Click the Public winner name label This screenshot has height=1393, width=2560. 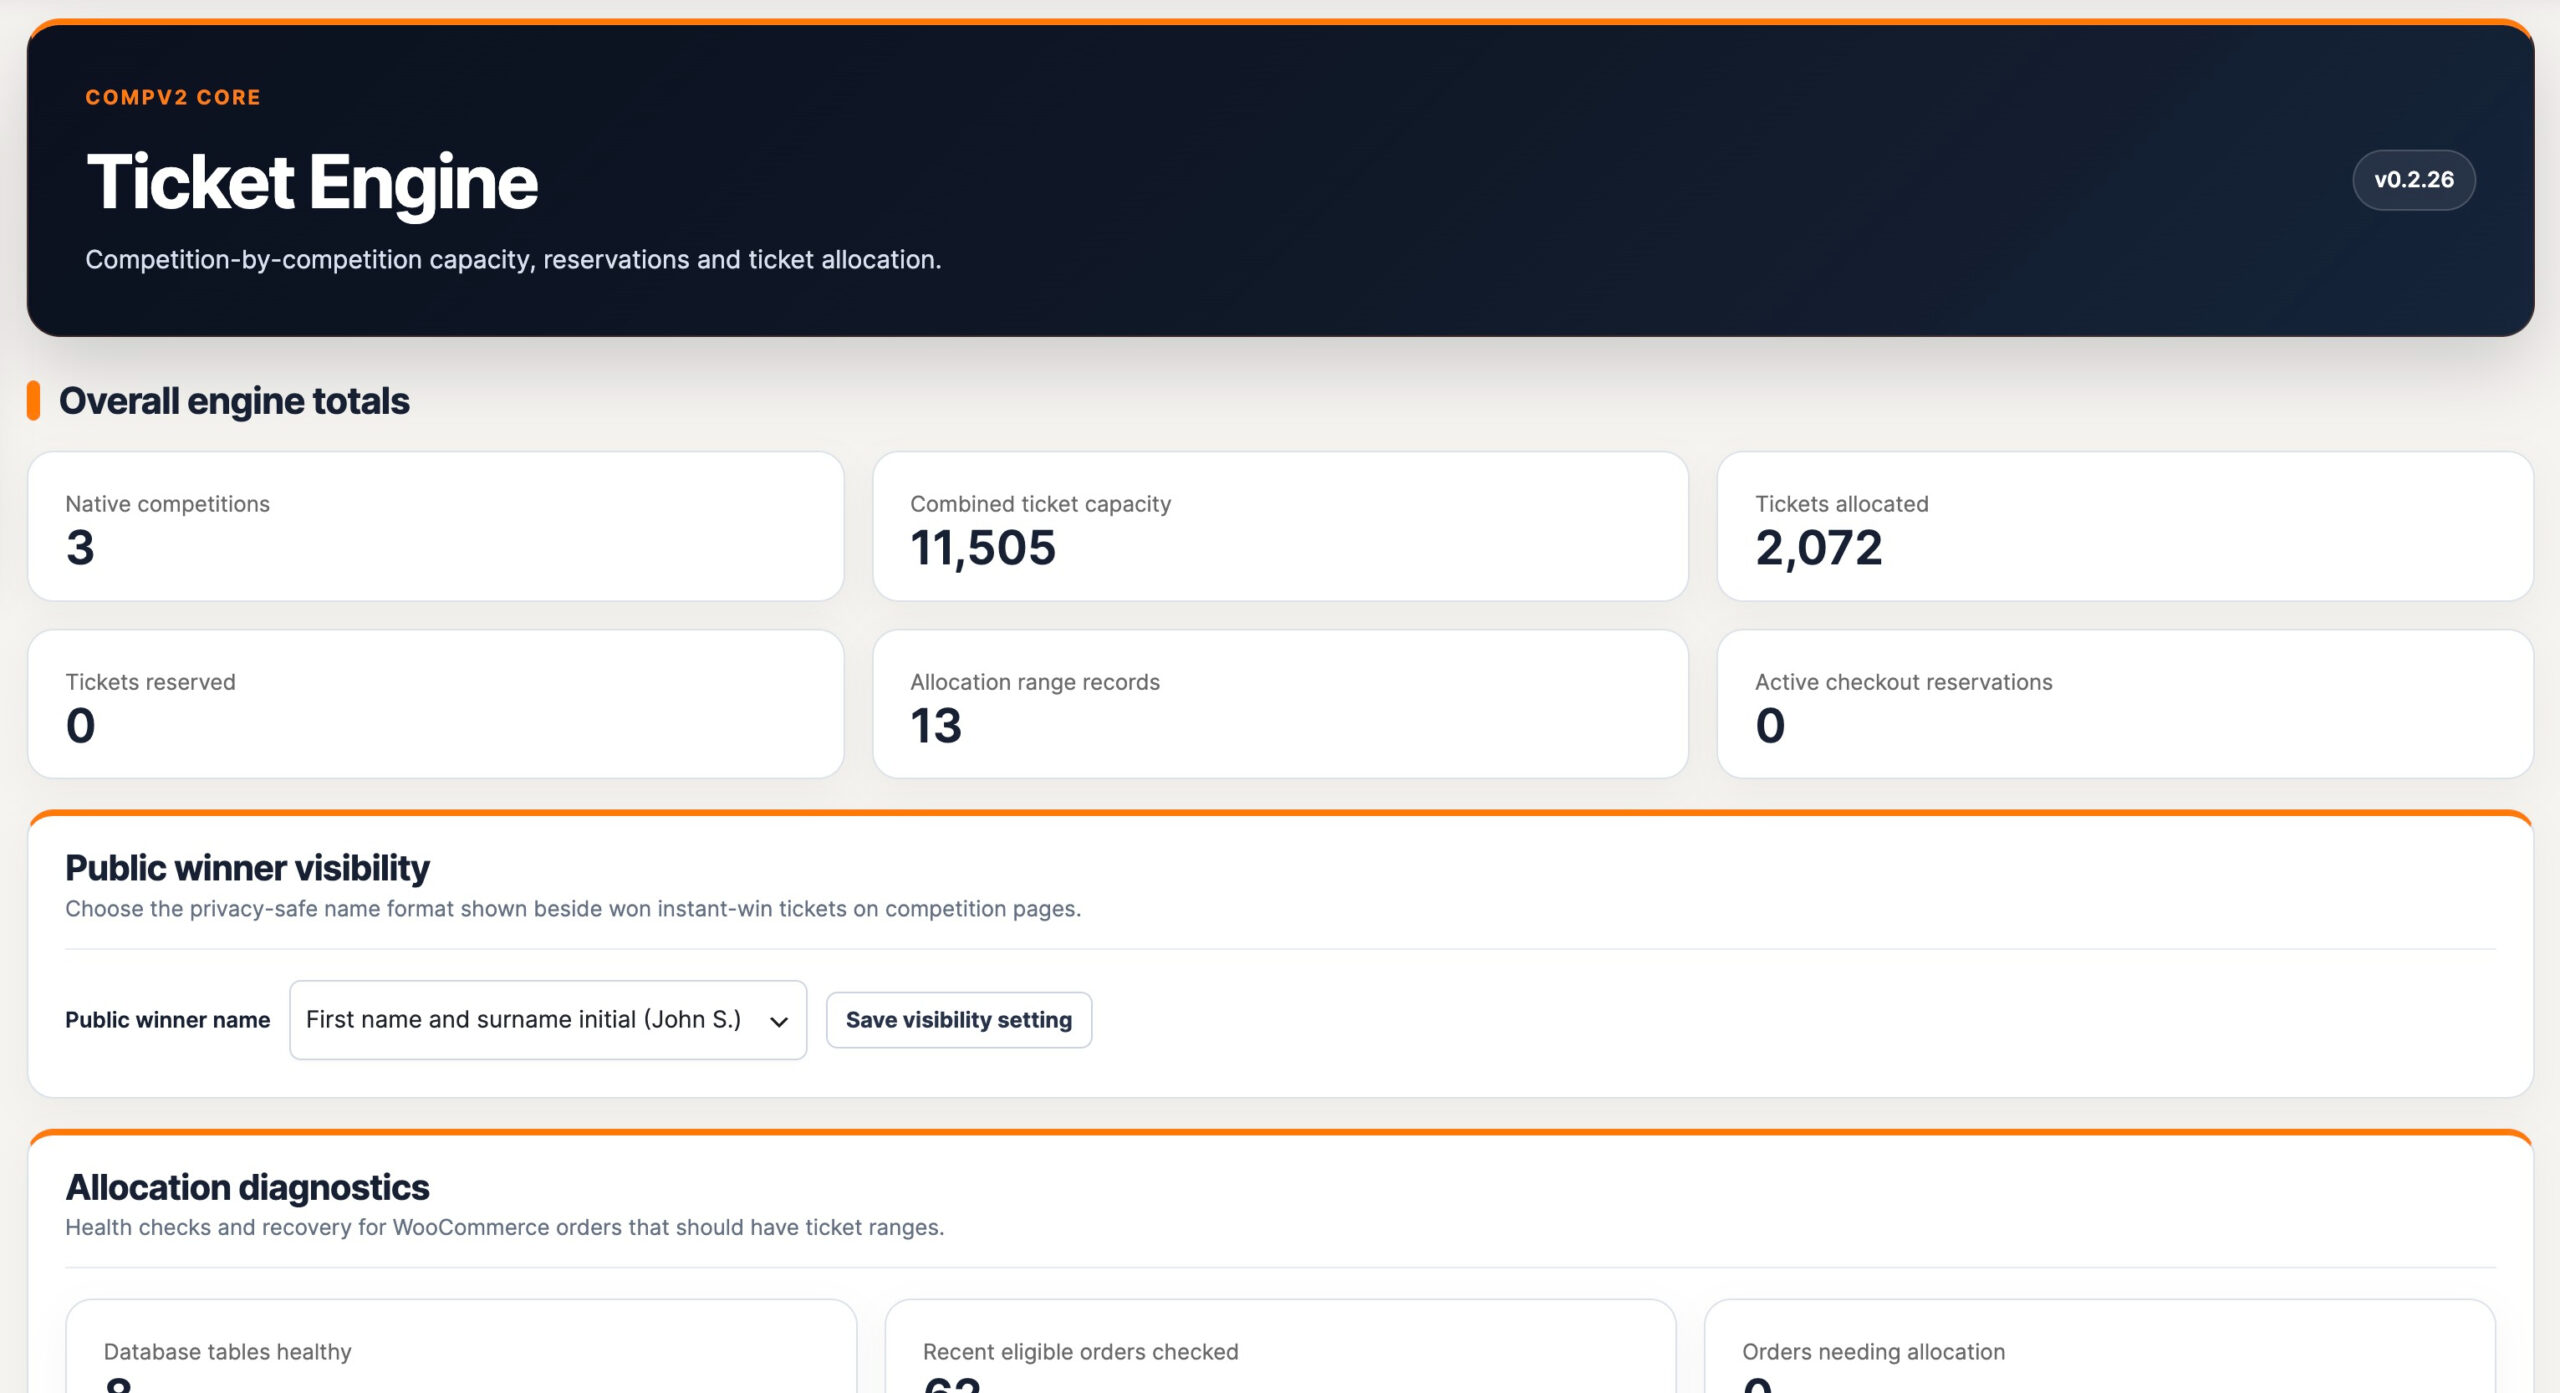168,1020
